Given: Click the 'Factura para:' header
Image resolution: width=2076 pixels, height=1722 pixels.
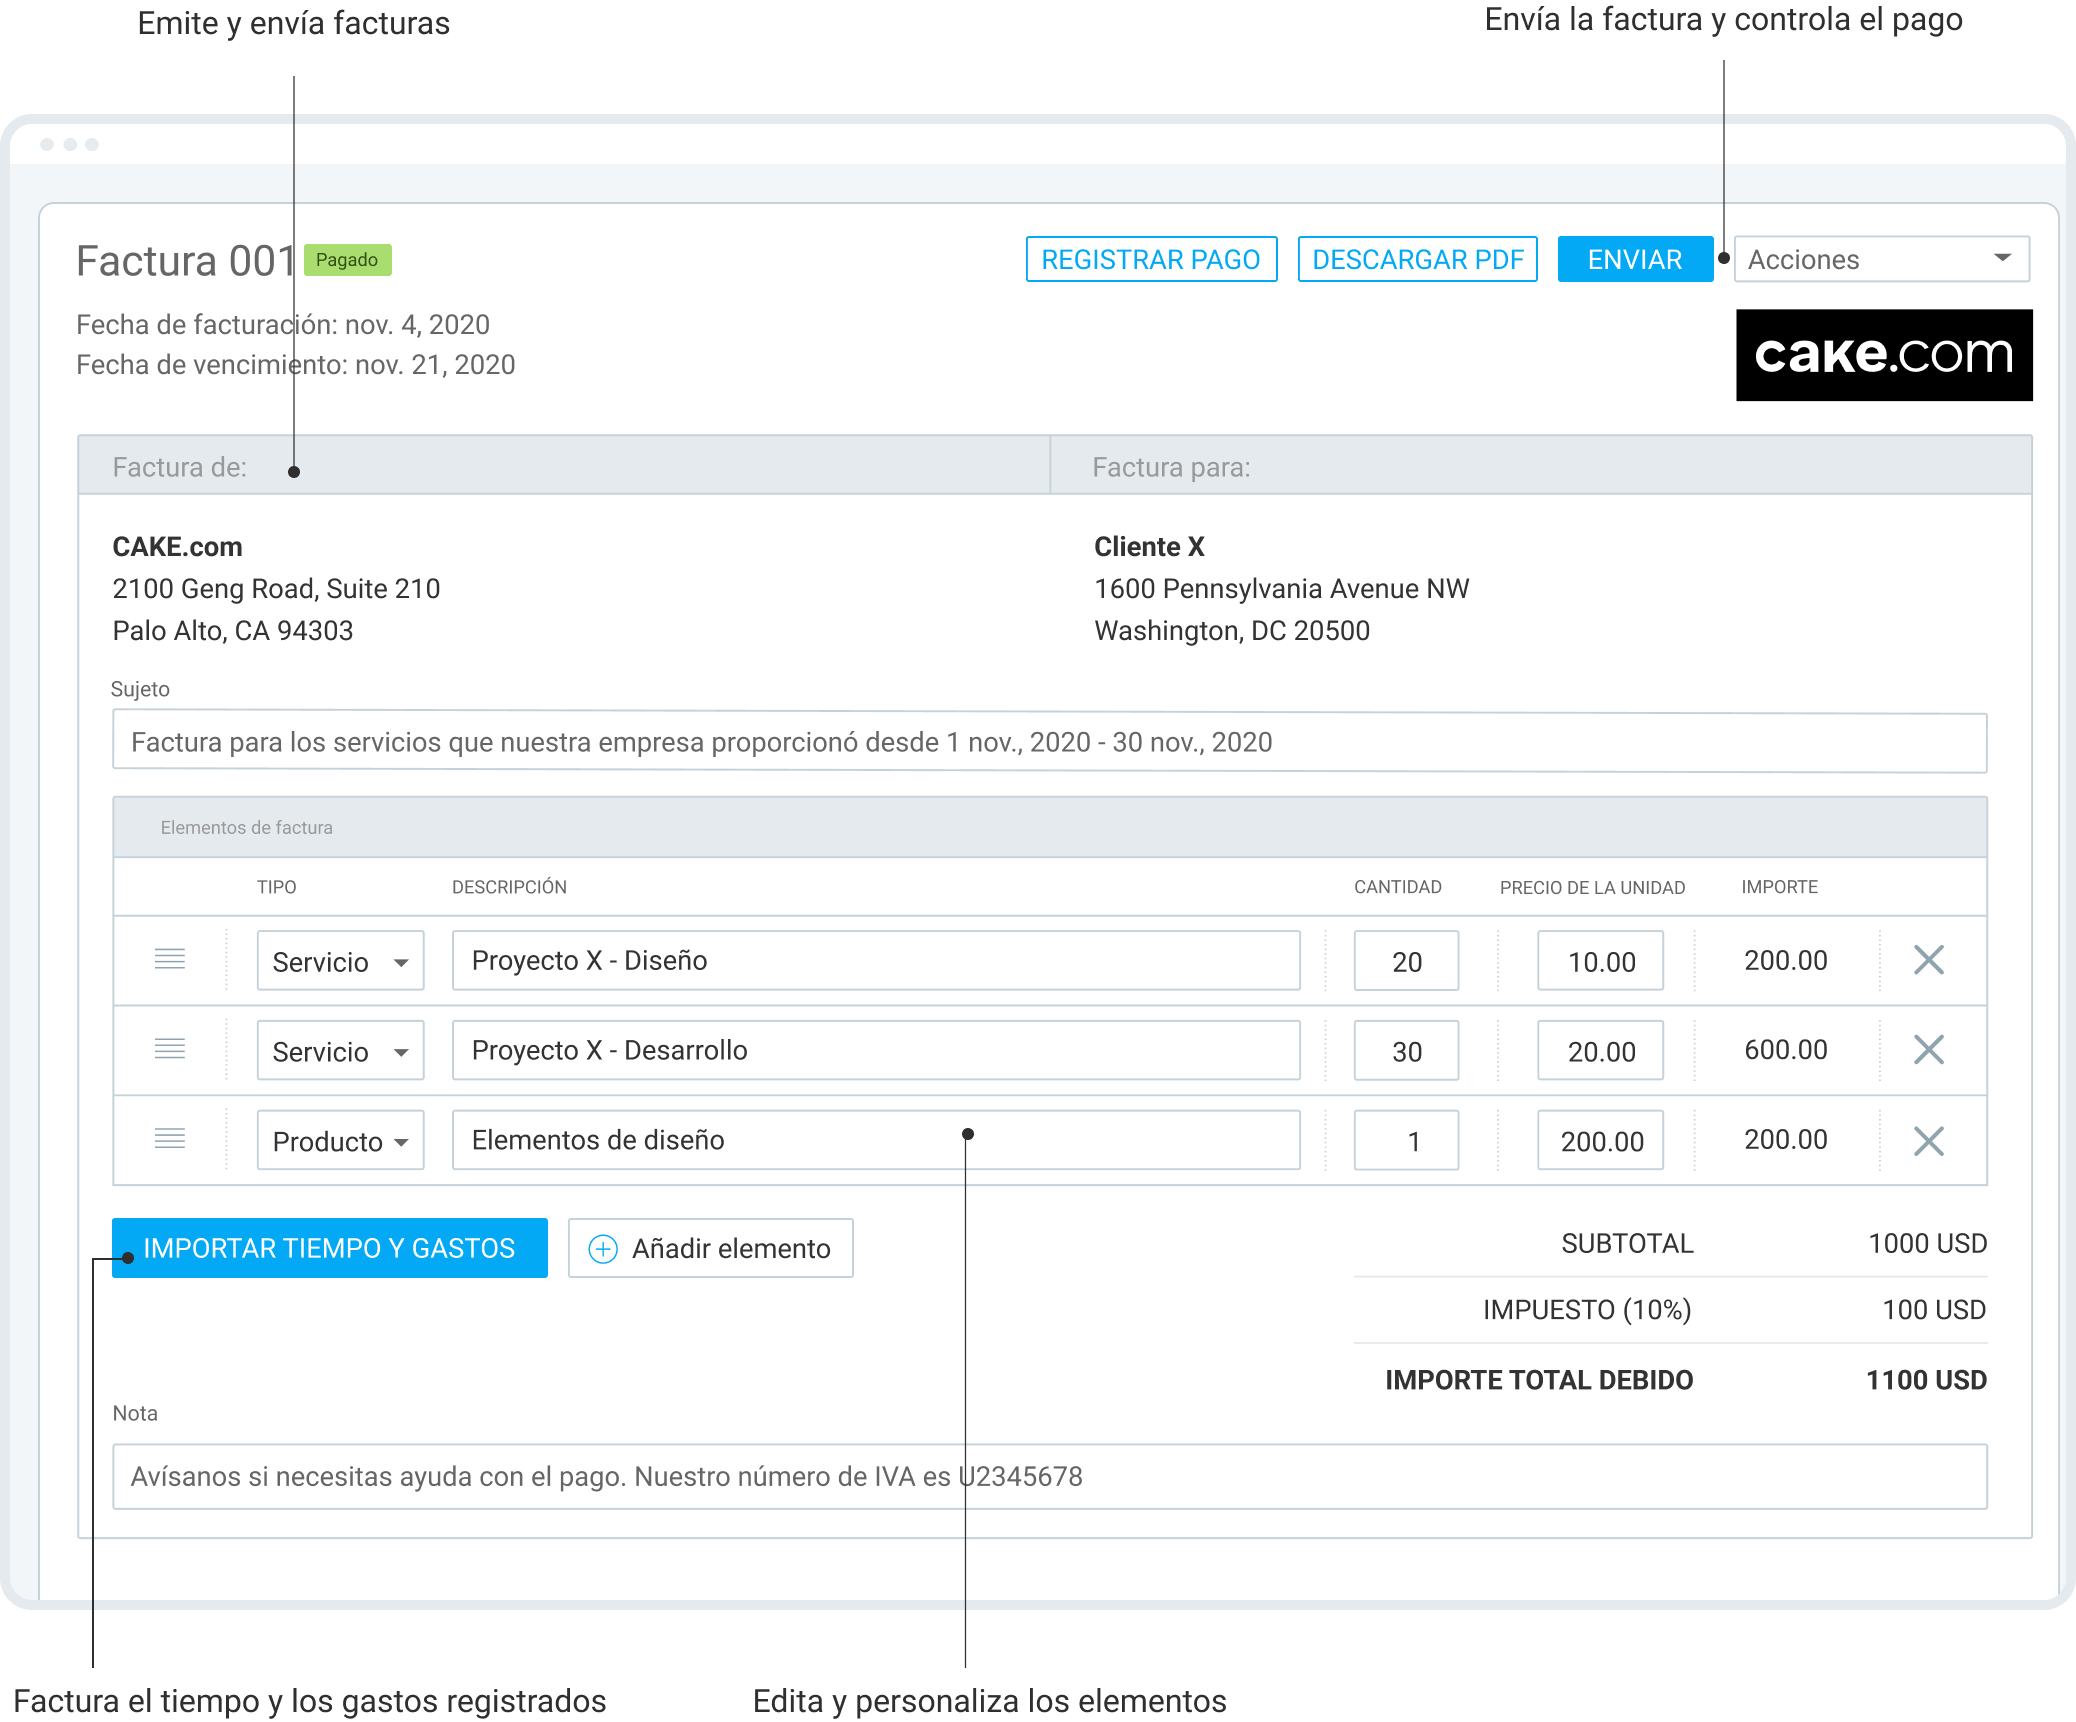Looking at the screenshot, I should 1171,467.
